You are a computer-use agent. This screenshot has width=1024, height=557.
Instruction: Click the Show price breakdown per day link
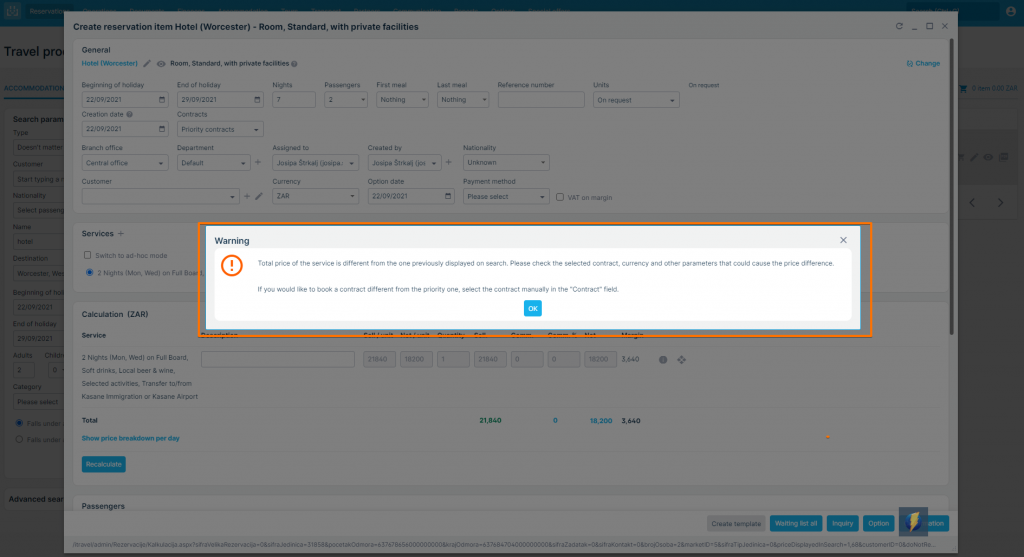tap(130, 438)
